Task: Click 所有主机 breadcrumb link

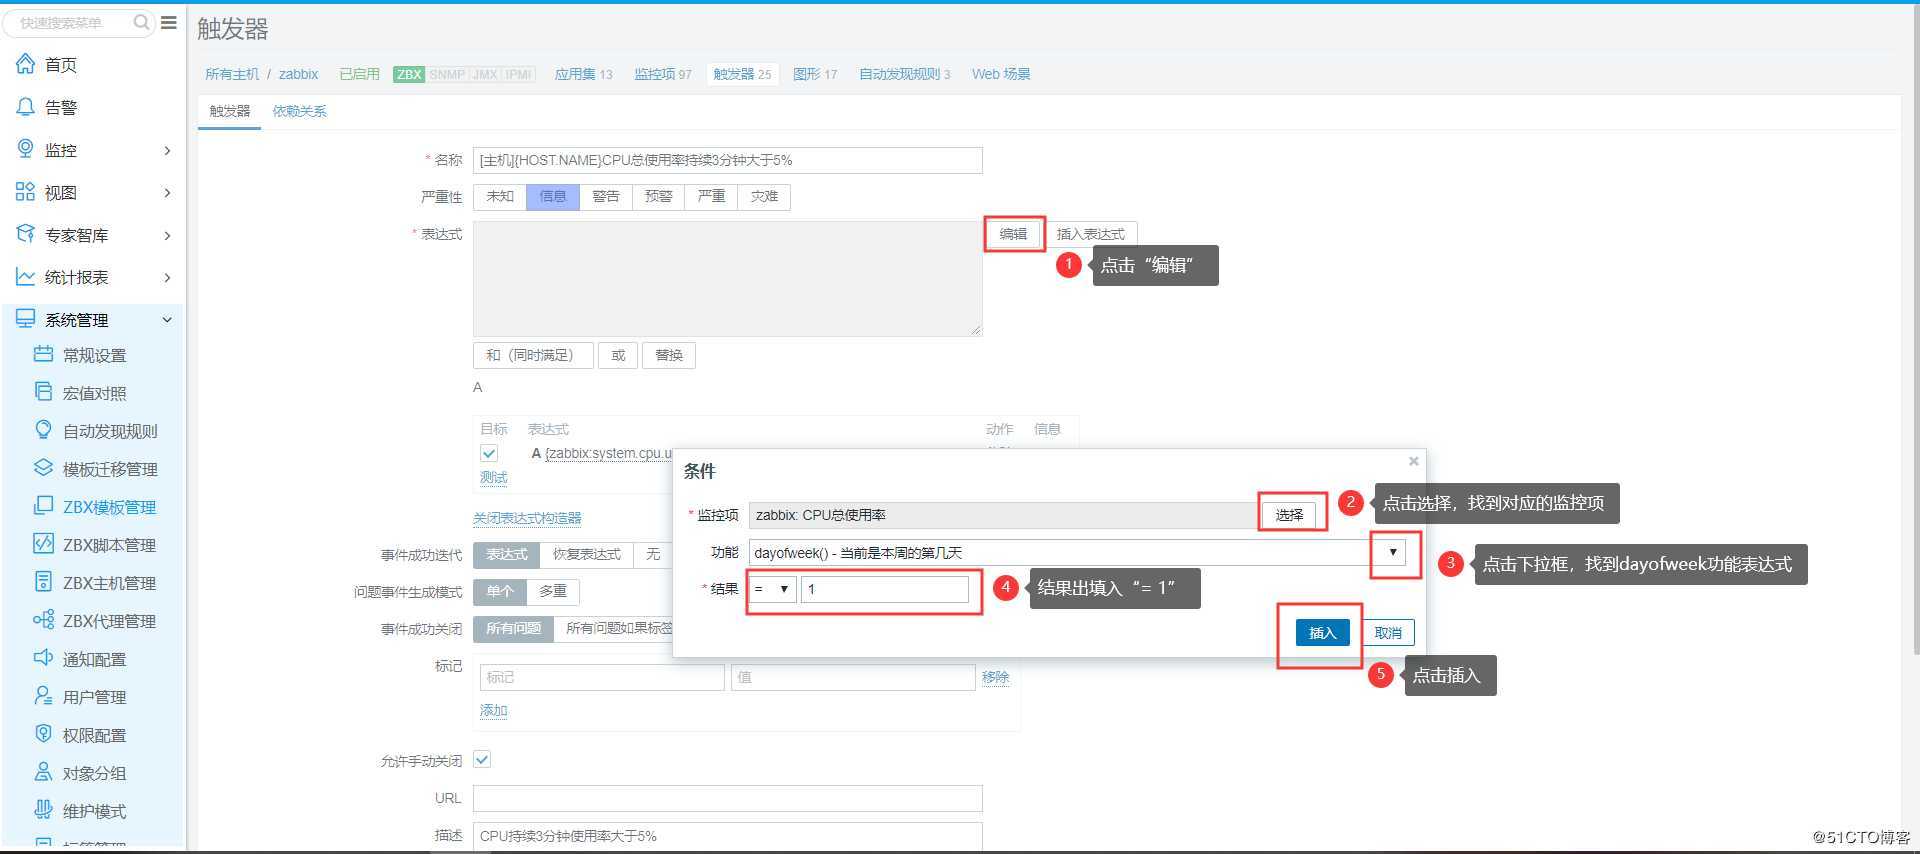Action: point(232,74)
